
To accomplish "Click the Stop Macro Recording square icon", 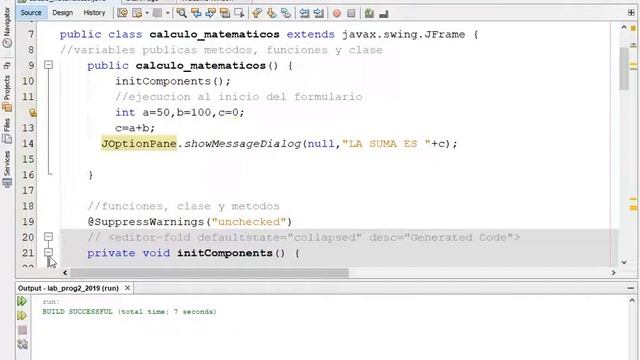I will point(351,13).
